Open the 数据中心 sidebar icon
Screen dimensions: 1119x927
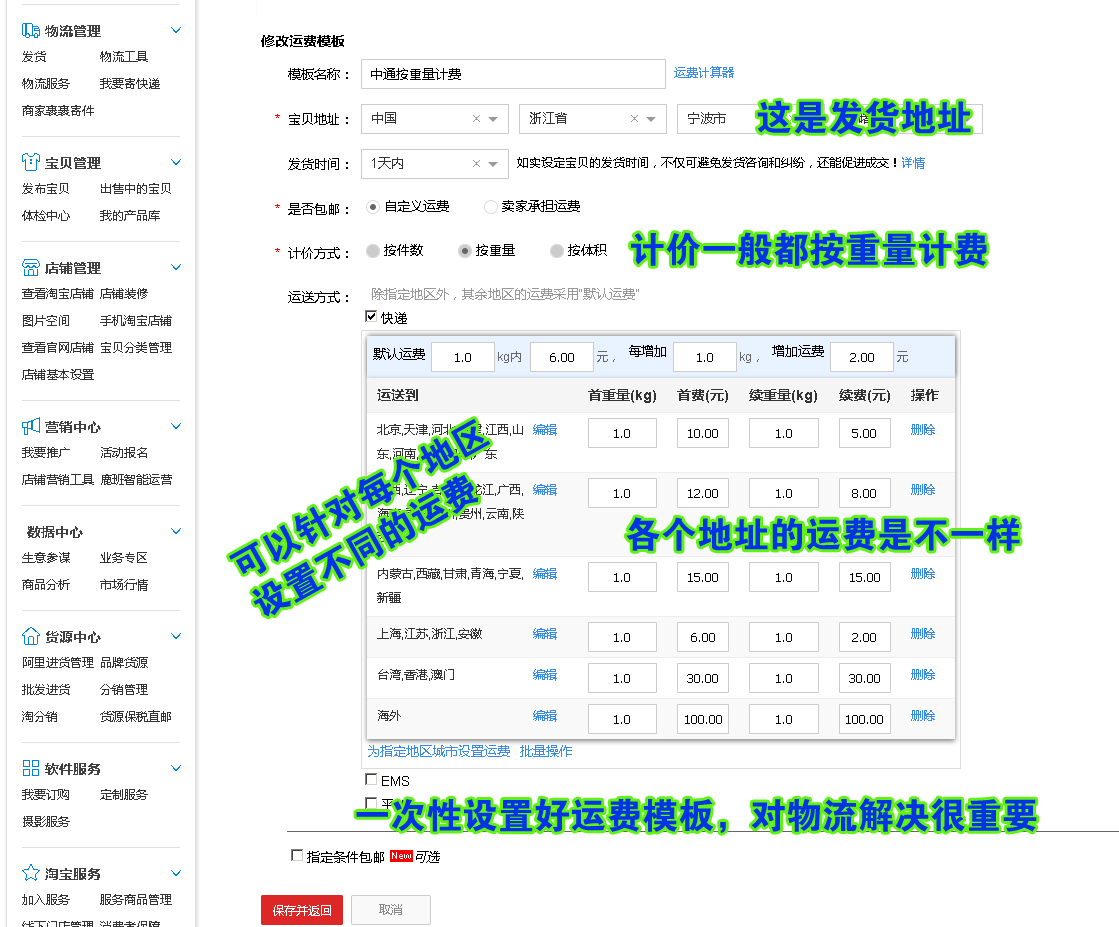[22, 531]
